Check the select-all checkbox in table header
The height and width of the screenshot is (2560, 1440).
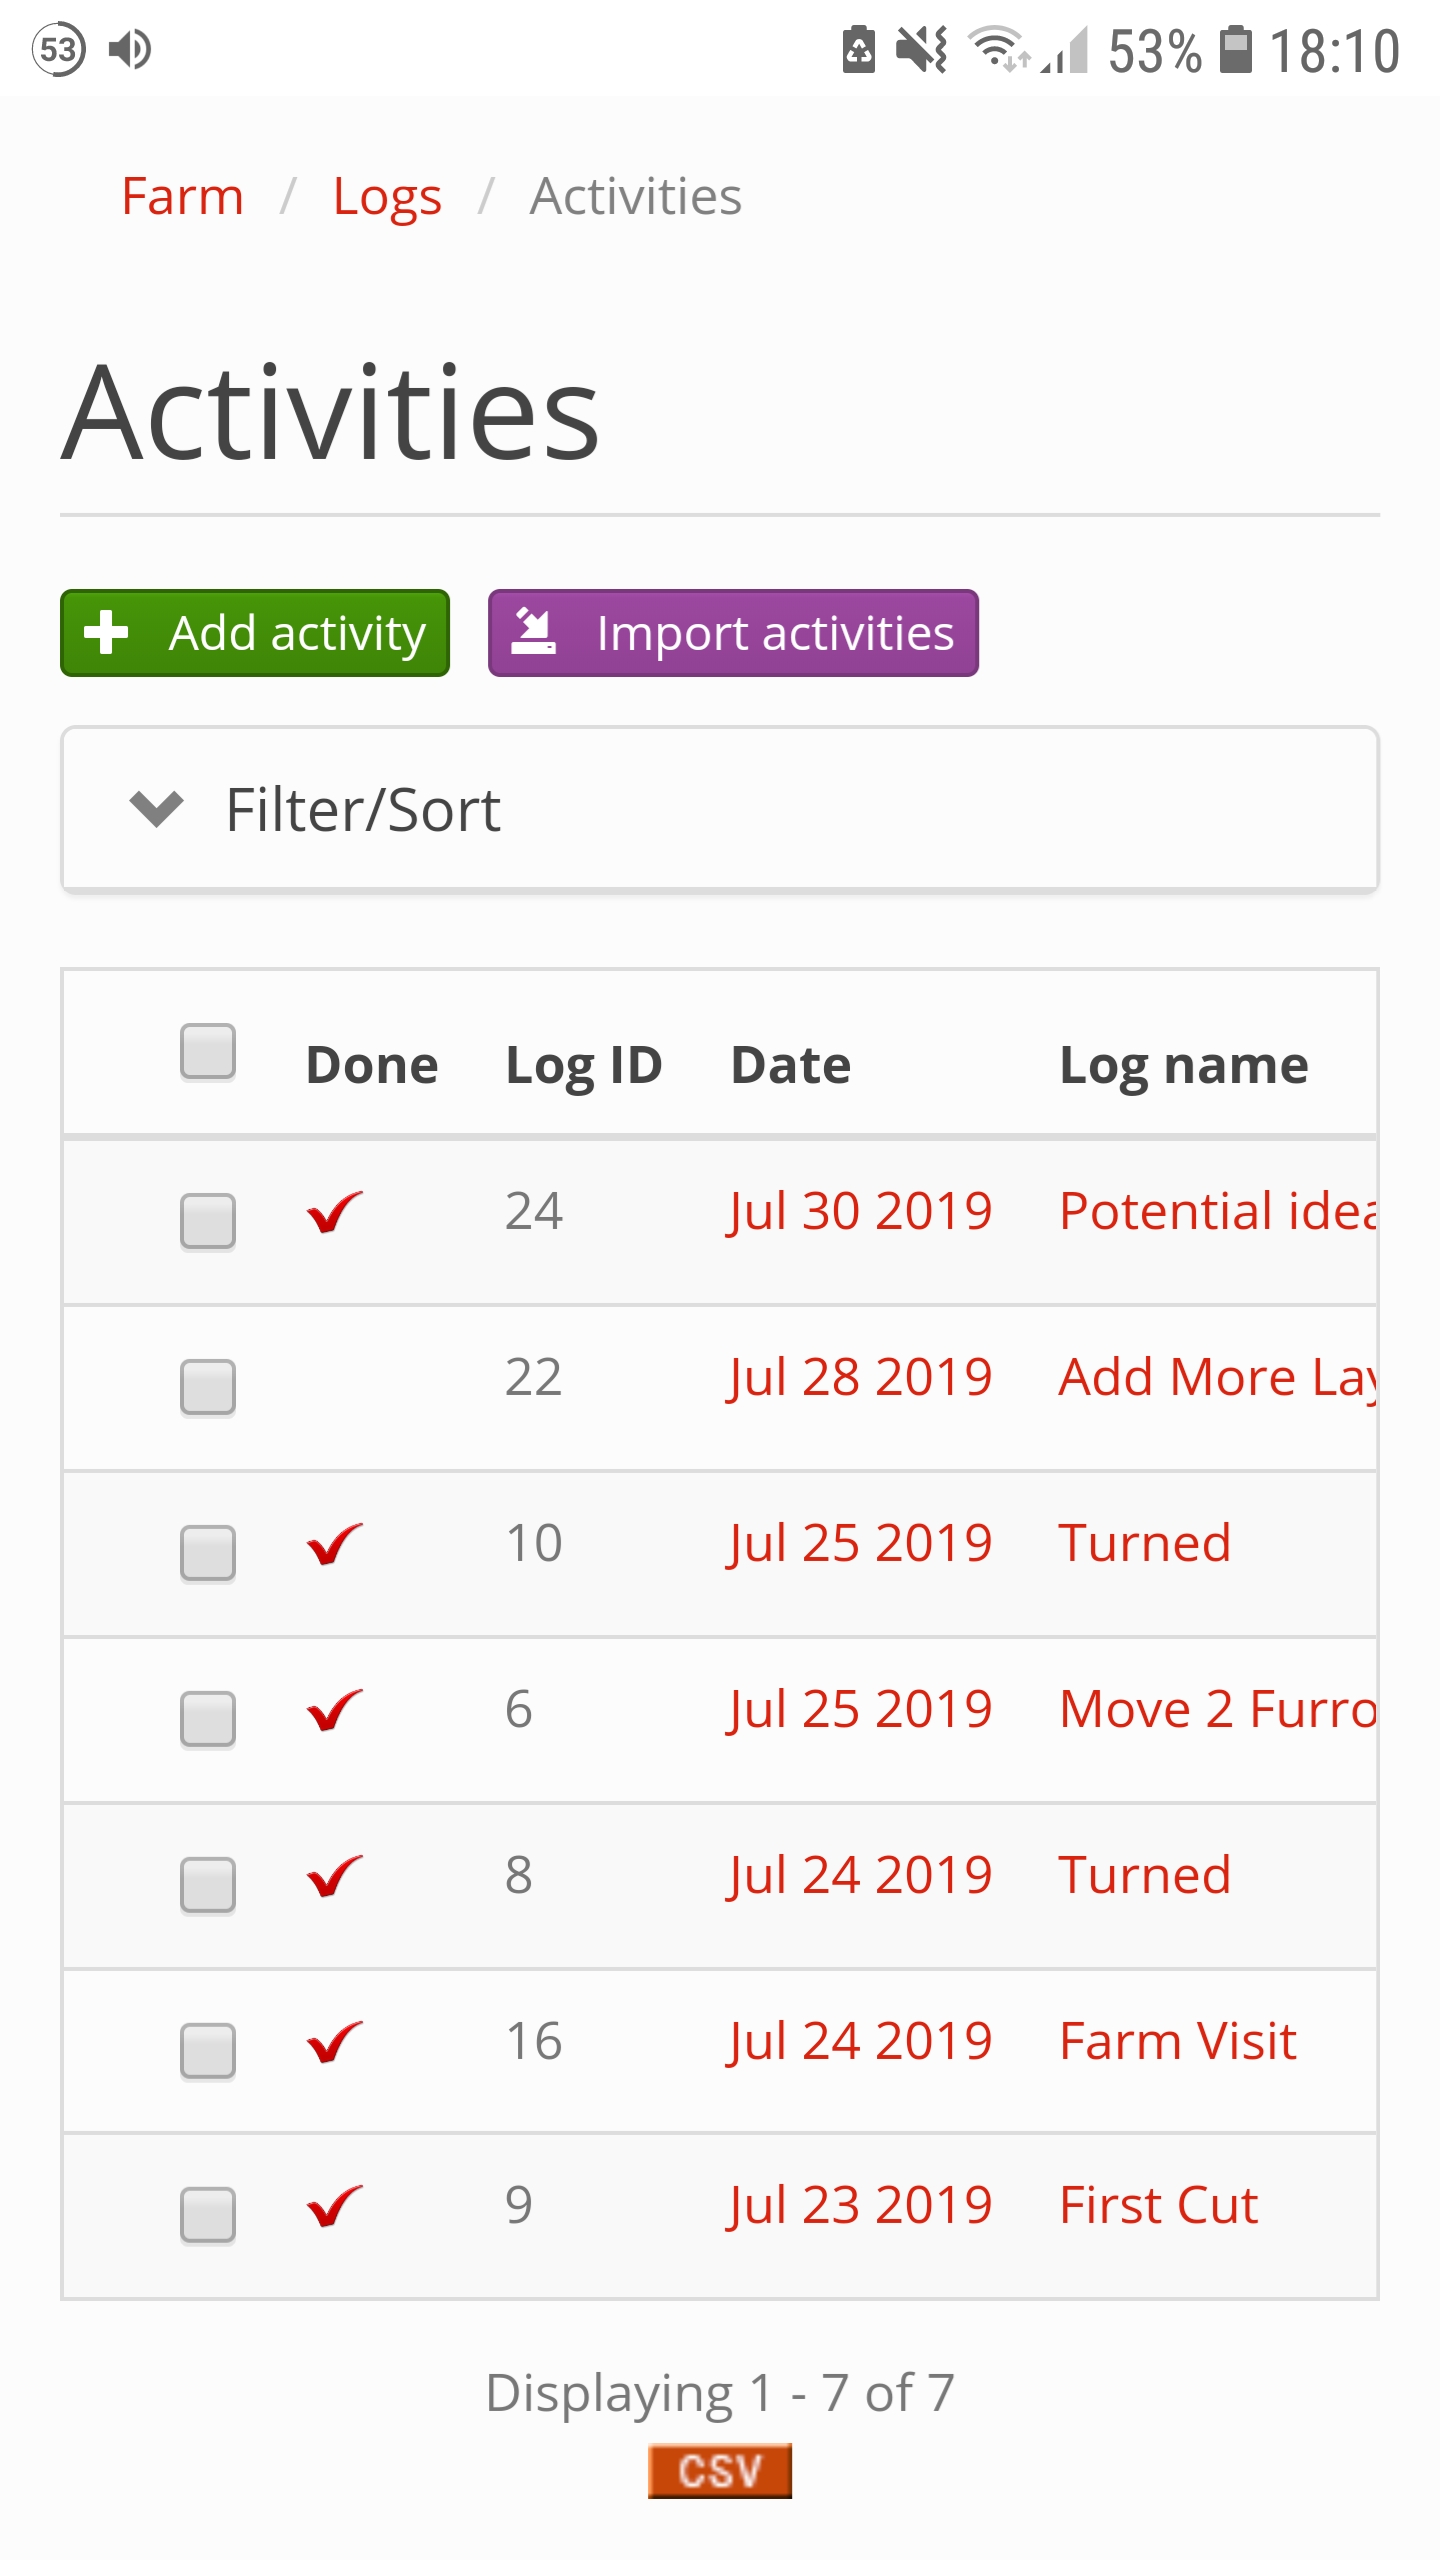coord(208,1052)
